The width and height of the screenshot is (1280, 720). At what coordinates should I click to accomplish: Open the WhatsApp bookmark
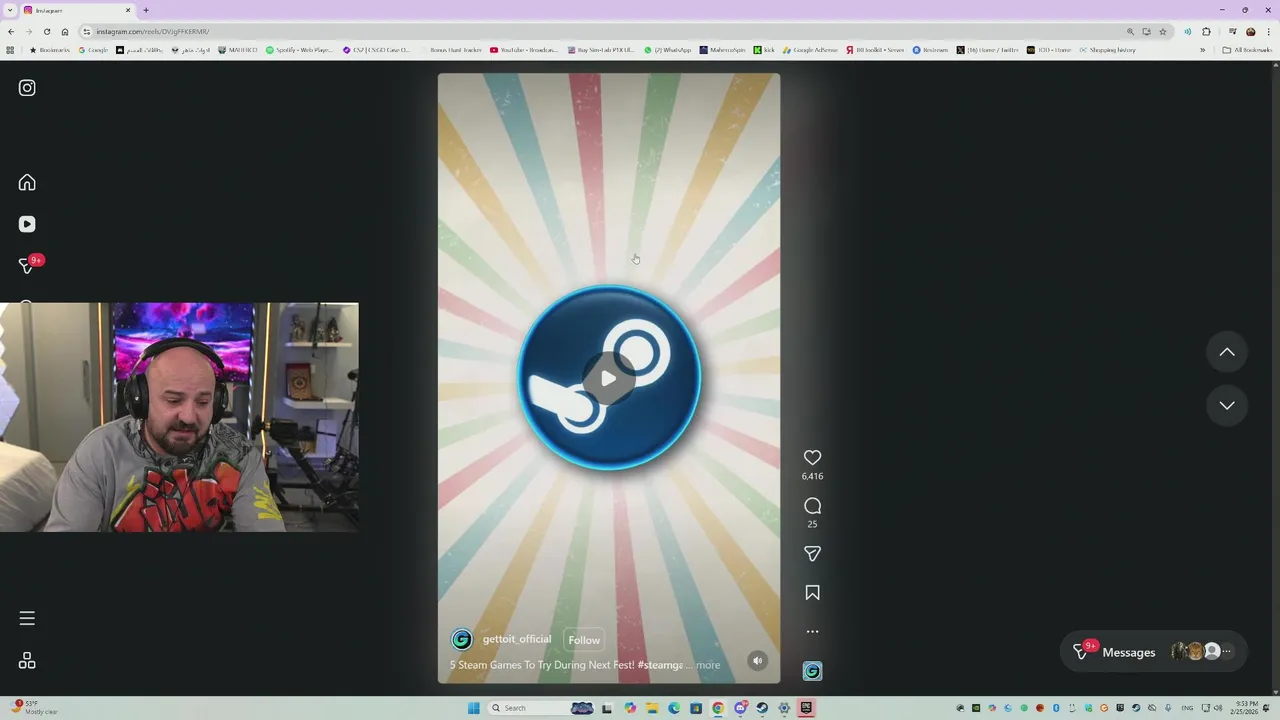[668, 50]
